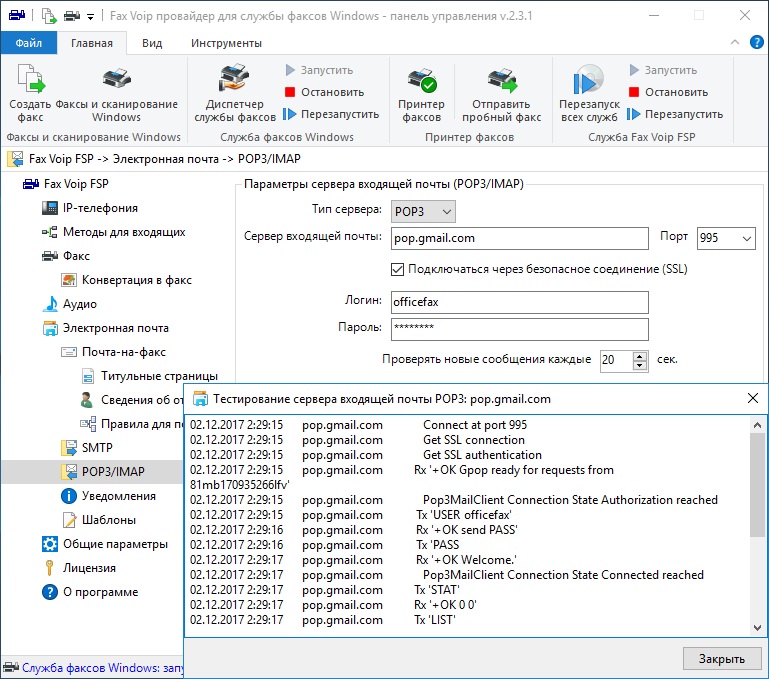The image size is (769, 679).
Task: Select Титульные страницы tree item
Action: point(150,376)
